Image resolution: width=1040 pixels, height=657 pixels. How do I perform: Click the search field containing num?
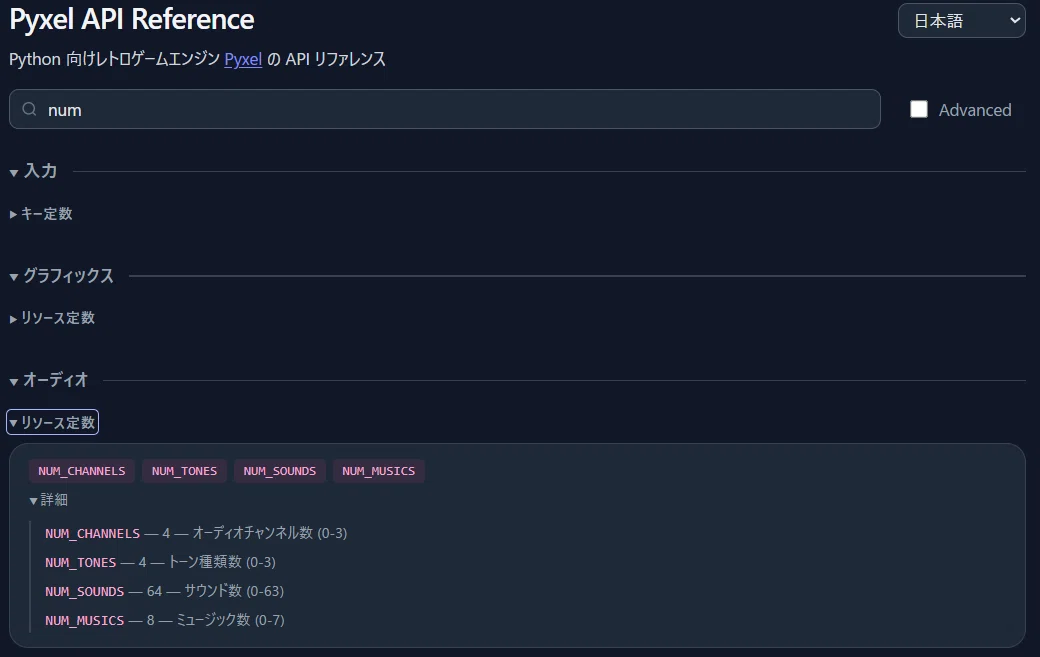tap(444, 109)
